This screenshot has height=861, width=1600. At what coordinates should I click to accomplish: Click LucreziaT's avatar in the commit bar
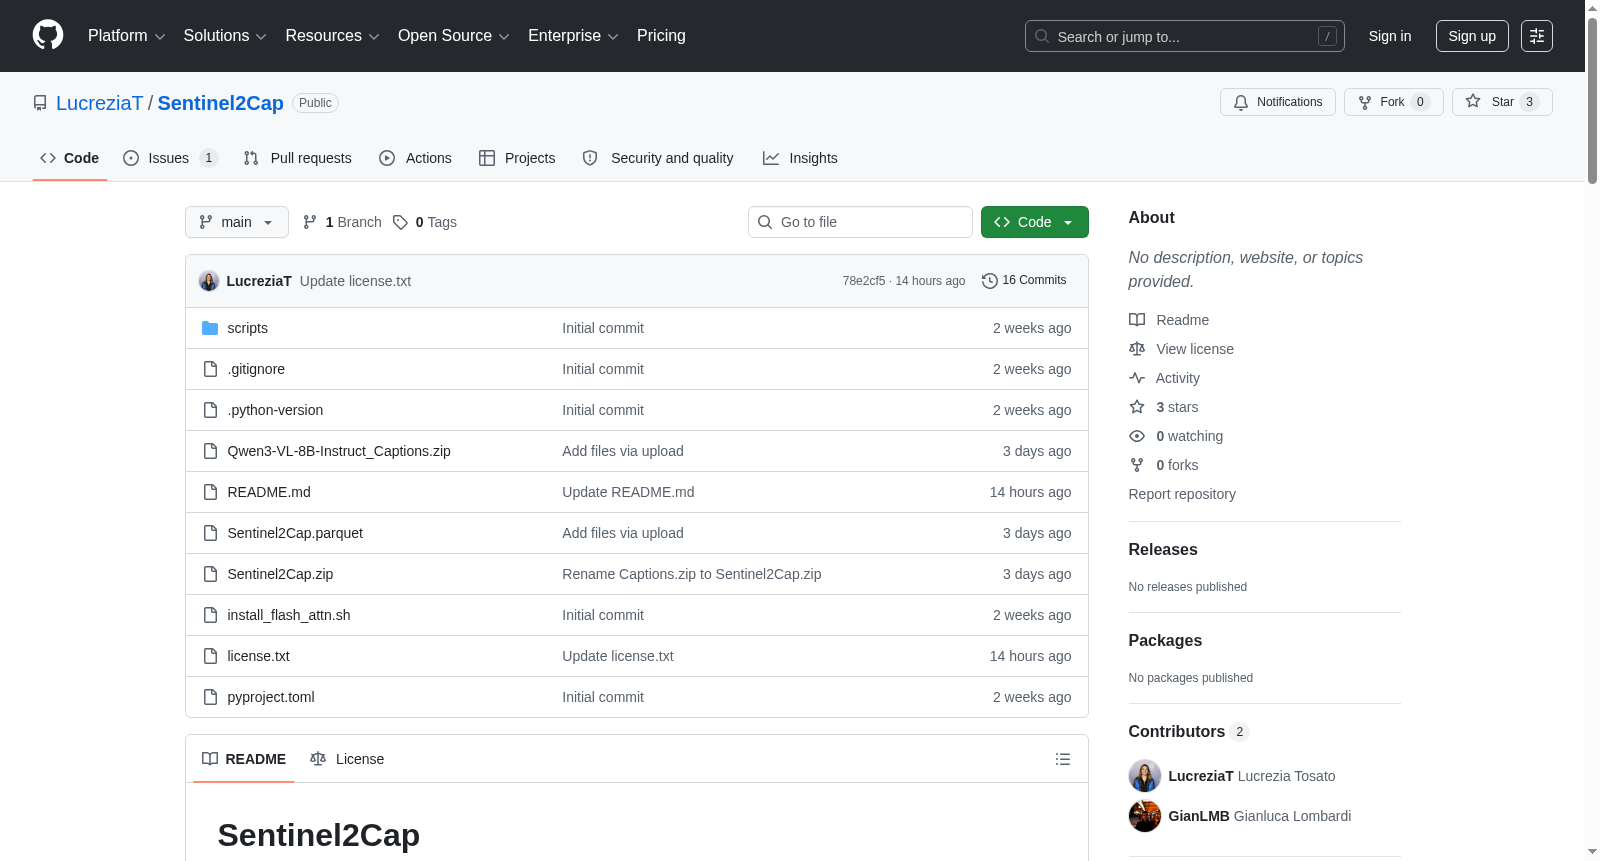tap(209, 281)
